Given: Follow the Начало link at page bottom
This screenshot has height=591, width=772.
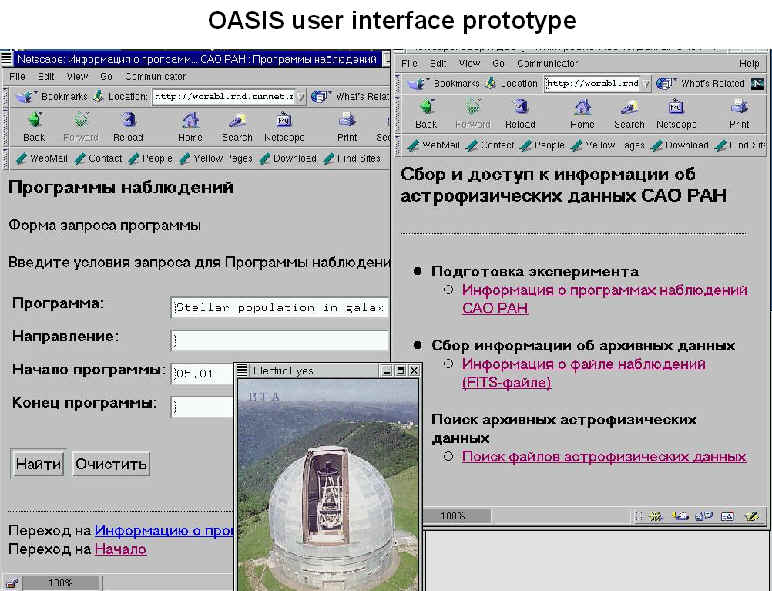Looking at the screenshot, I should (121, 549).
